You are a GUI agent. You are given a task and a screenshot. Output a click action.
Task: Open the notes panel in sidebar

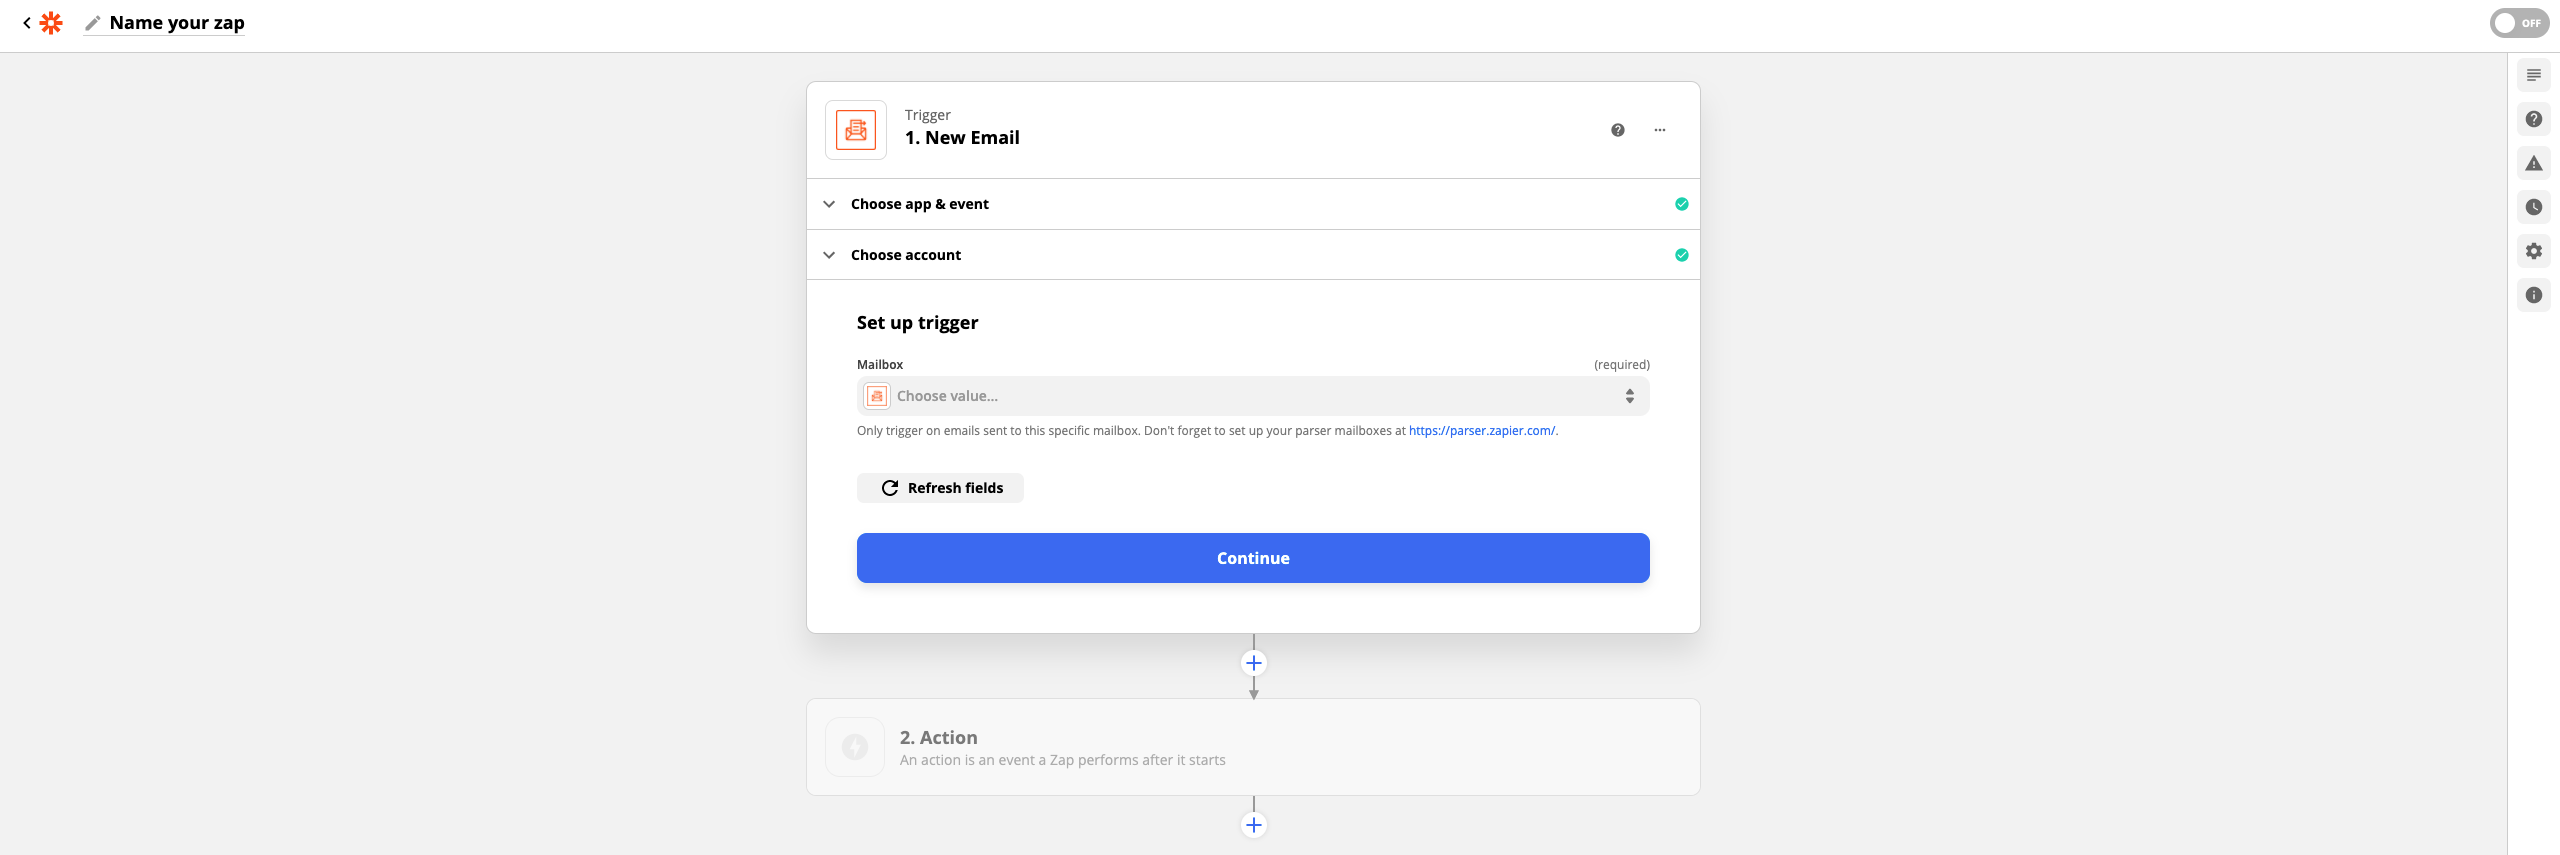2533,76
